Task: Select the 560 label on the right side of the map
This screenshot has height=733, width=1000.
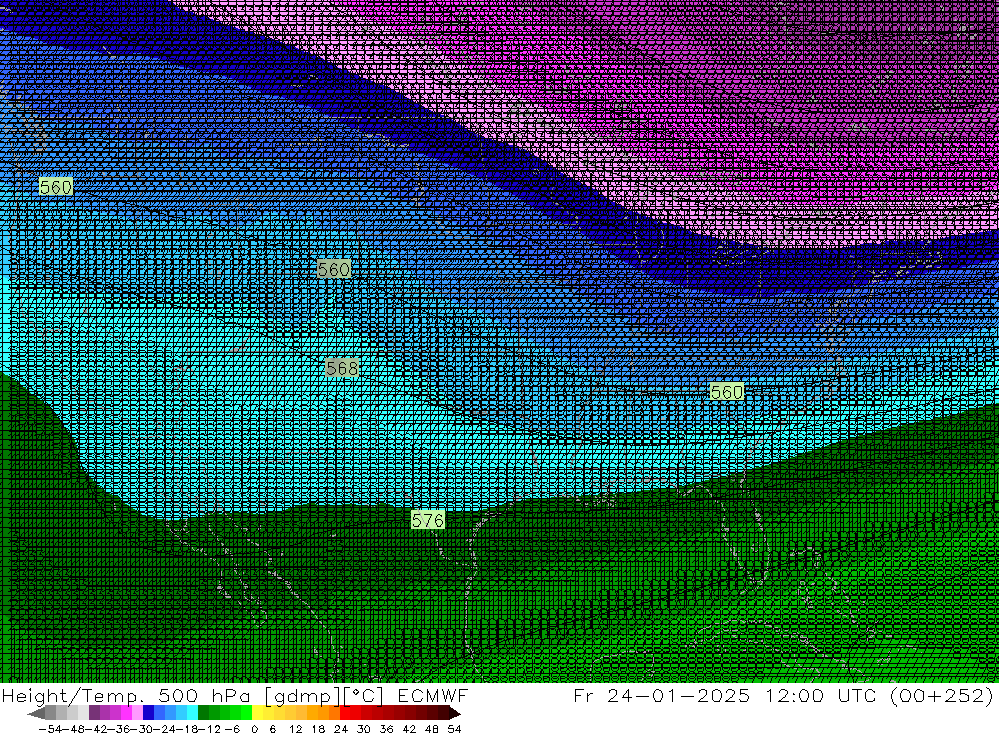Action: pos(726,392)
